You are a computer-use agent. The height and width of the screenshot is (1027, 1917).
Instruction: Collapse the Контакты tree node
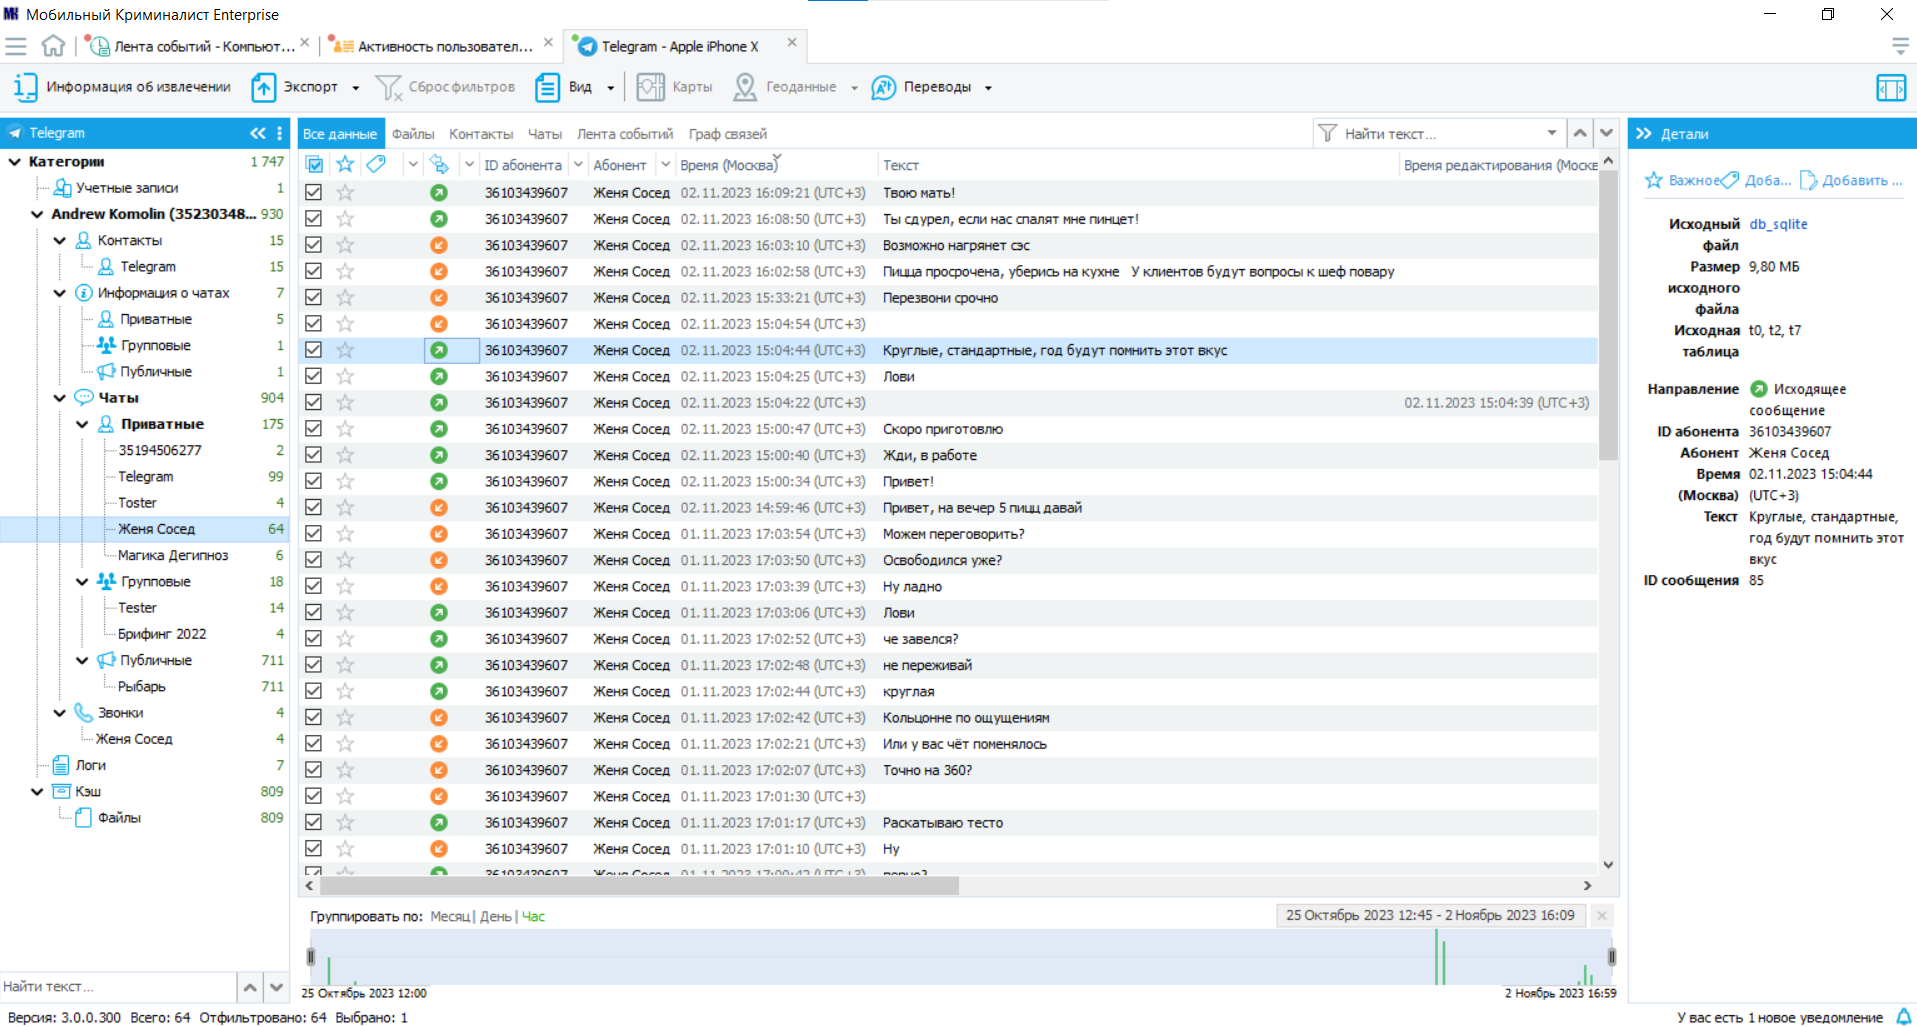point(59,240)
